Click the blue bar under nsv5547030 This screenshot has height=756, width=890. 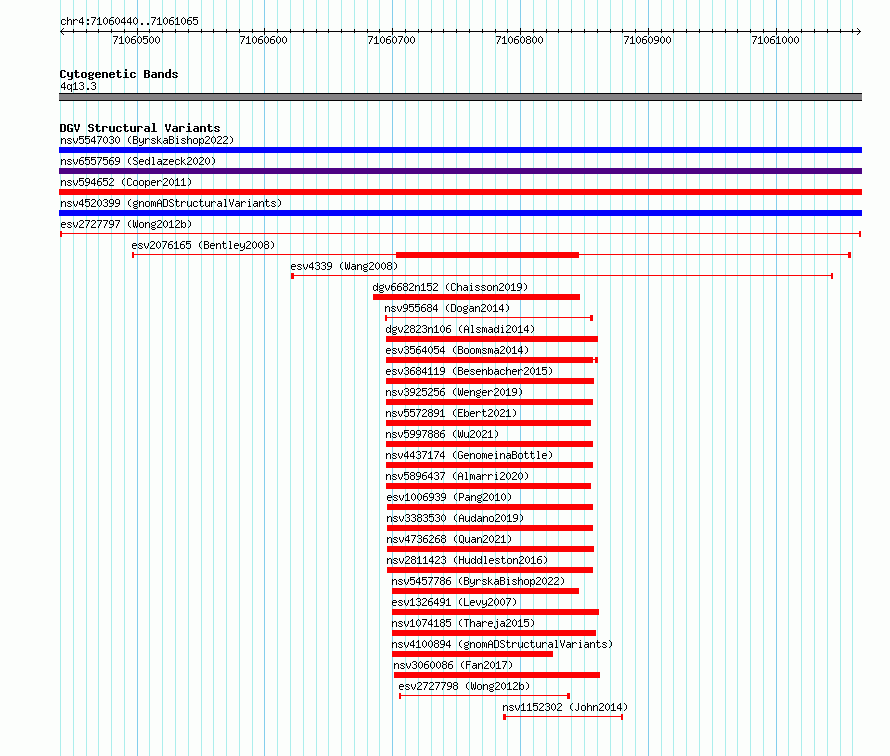pos(460,150)
